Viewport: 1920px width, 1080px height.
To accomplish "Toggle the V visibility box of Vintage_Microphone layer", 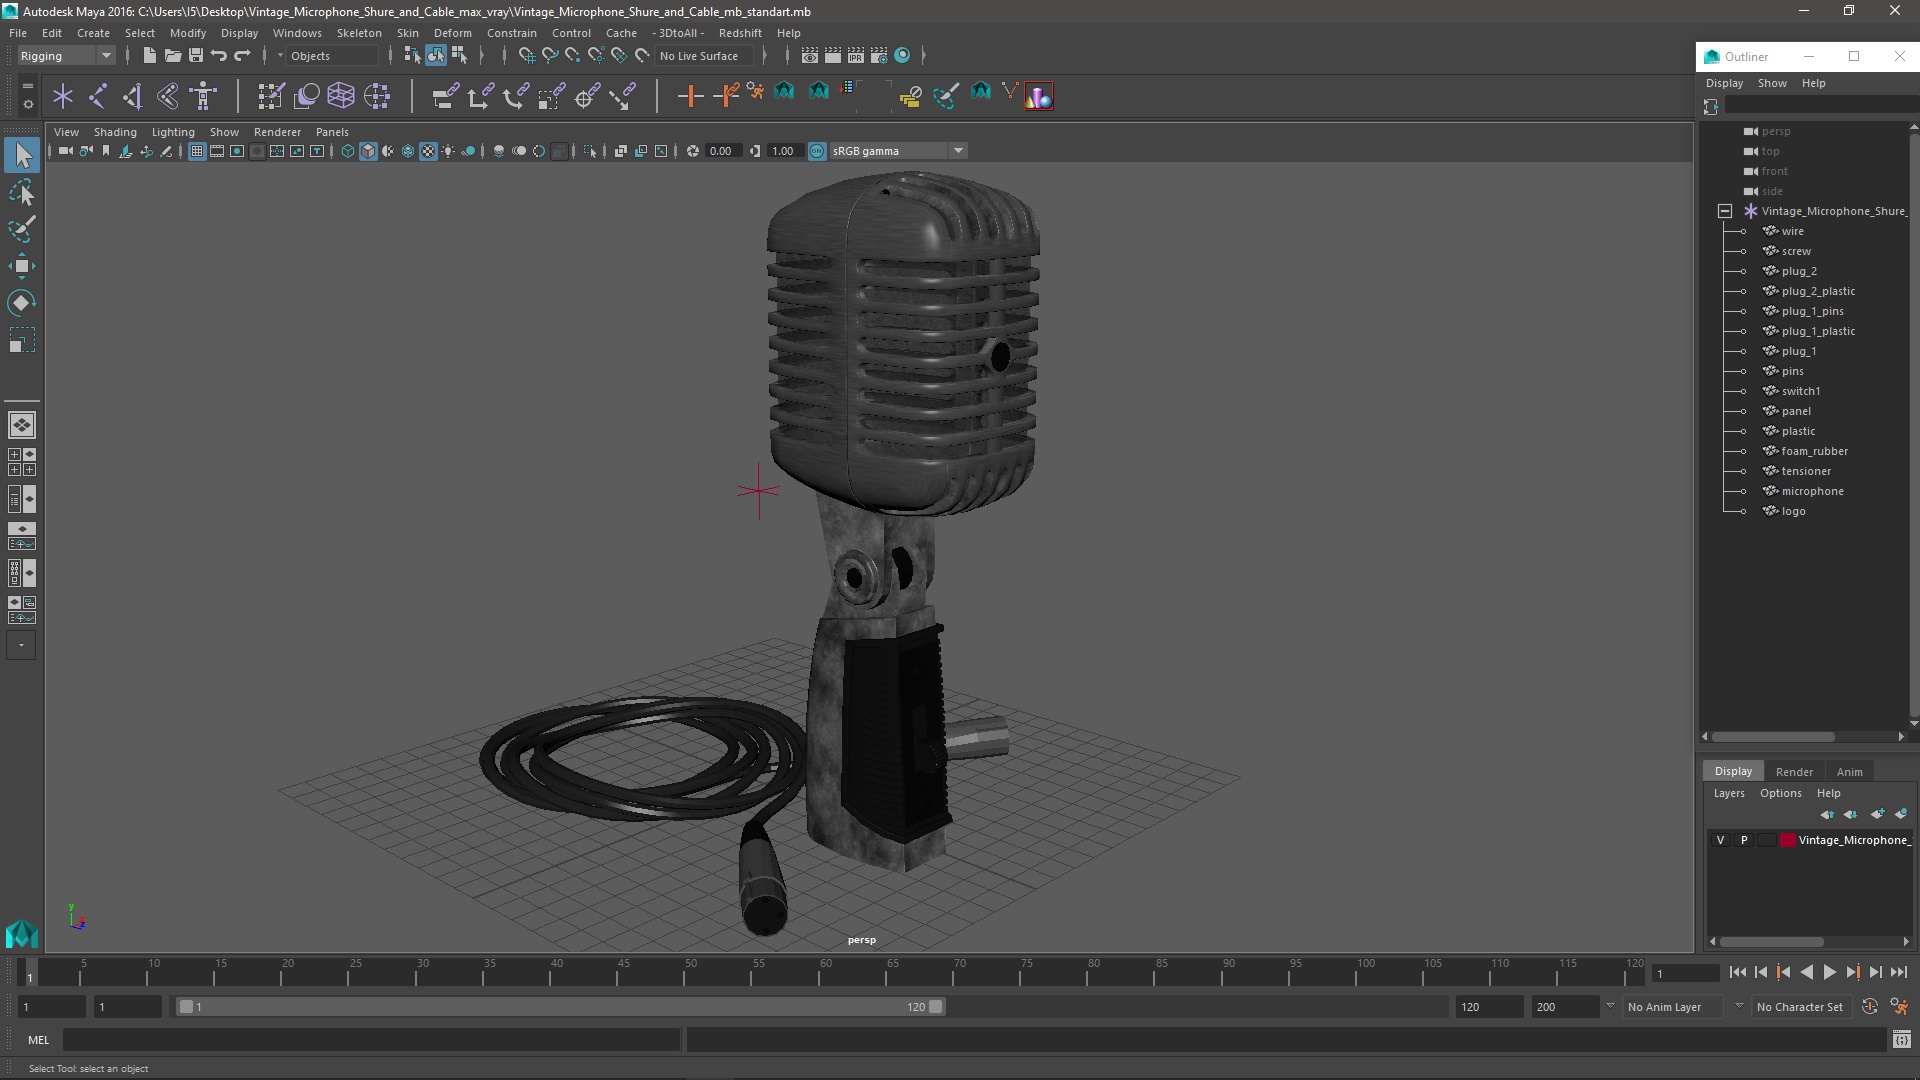I will [1720, 840].
